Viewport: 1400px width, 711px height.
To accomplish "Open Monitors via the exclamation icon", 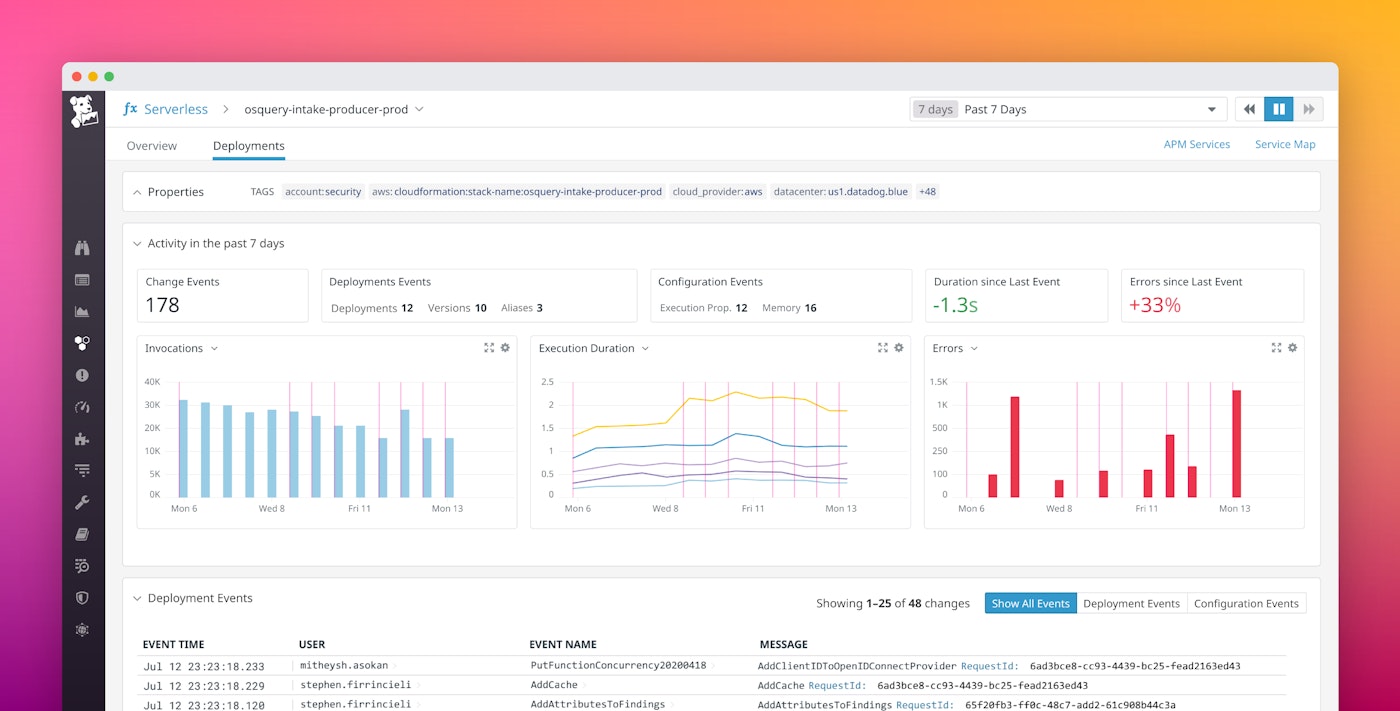I will click(x=83, y=375).
